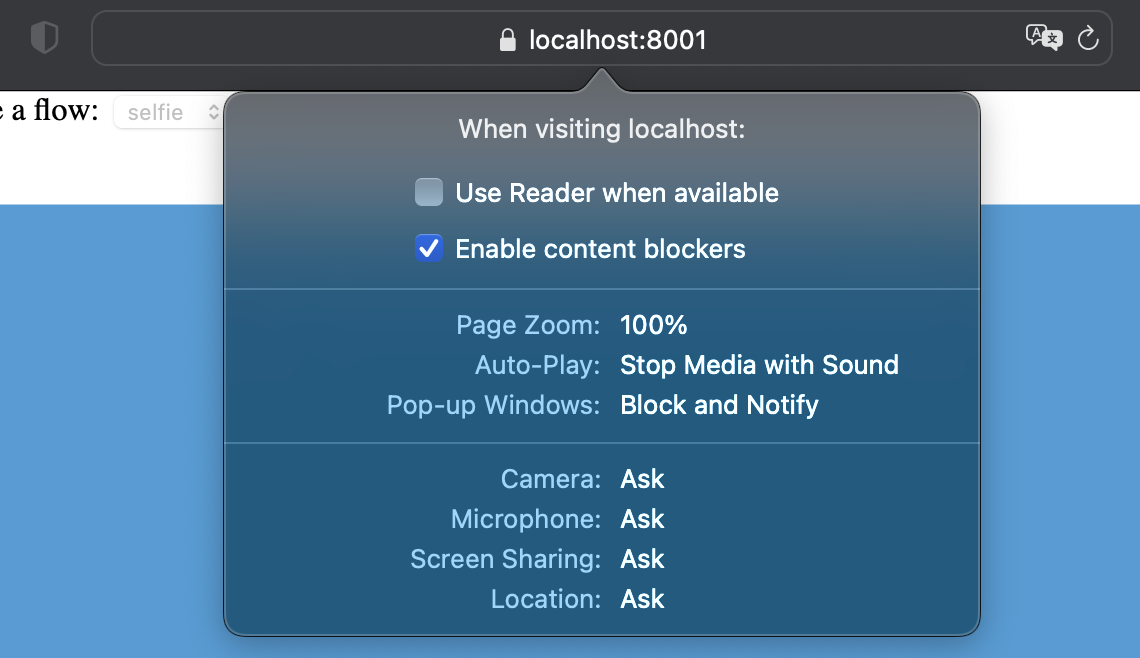
Task: Open the Page Zoom 100% dropdown
Action: pyautogui.click(x=654, y=325)
